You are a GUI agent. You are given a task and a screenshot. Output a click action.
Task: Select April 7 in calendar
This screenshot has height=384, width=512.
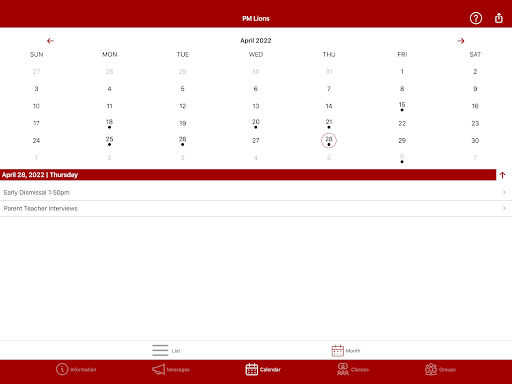(x=329, y=89)
